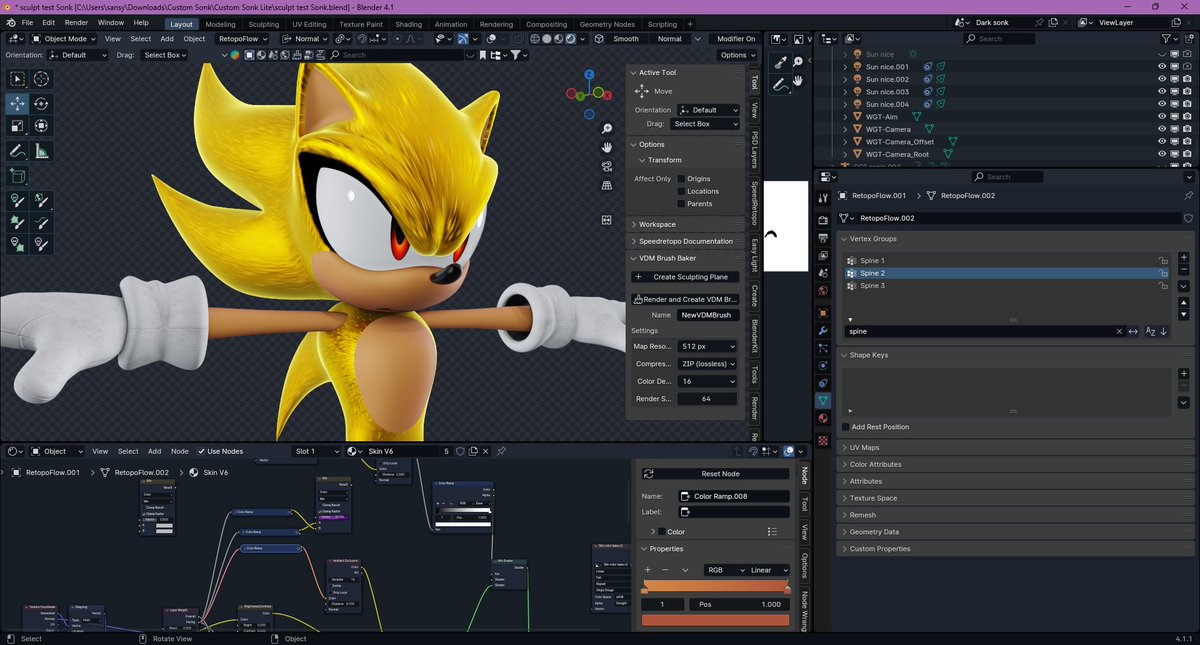Click Create Sculpting Plane button
This screenshot has height=645, width=1200.
tap(685, 277)
